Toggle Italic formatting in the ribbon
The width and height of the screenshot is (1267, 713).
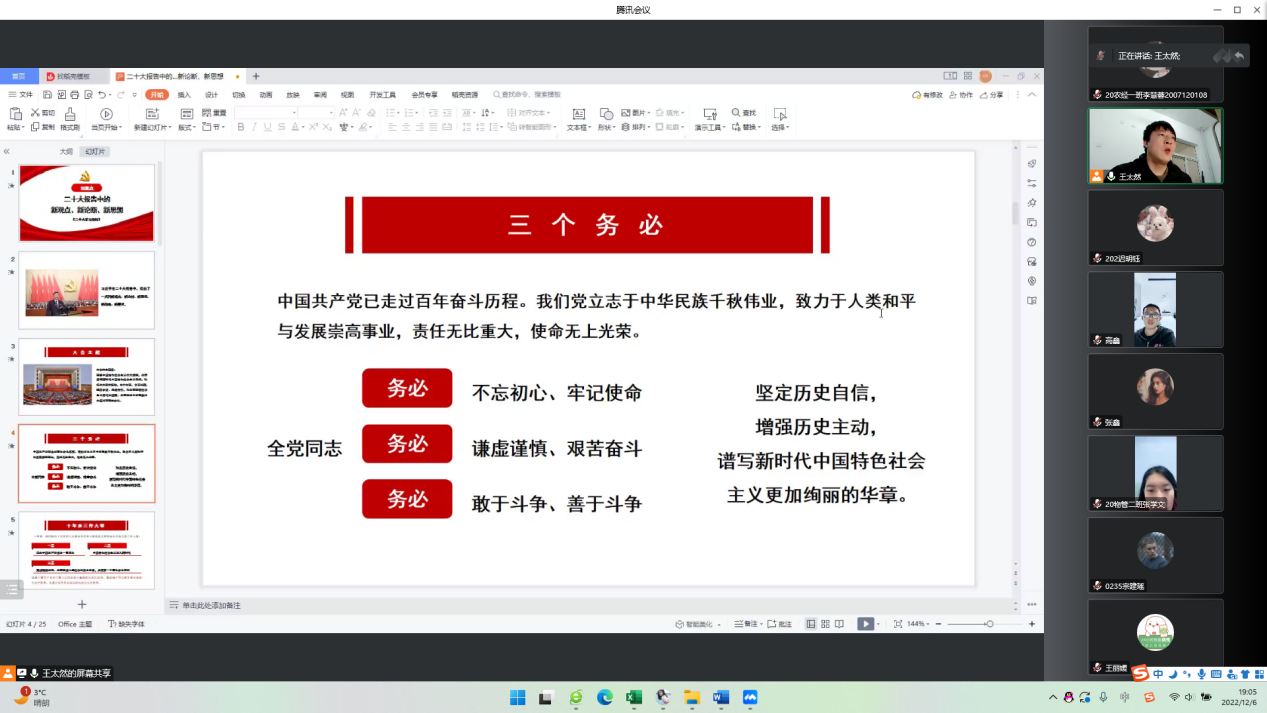point(254,127)
